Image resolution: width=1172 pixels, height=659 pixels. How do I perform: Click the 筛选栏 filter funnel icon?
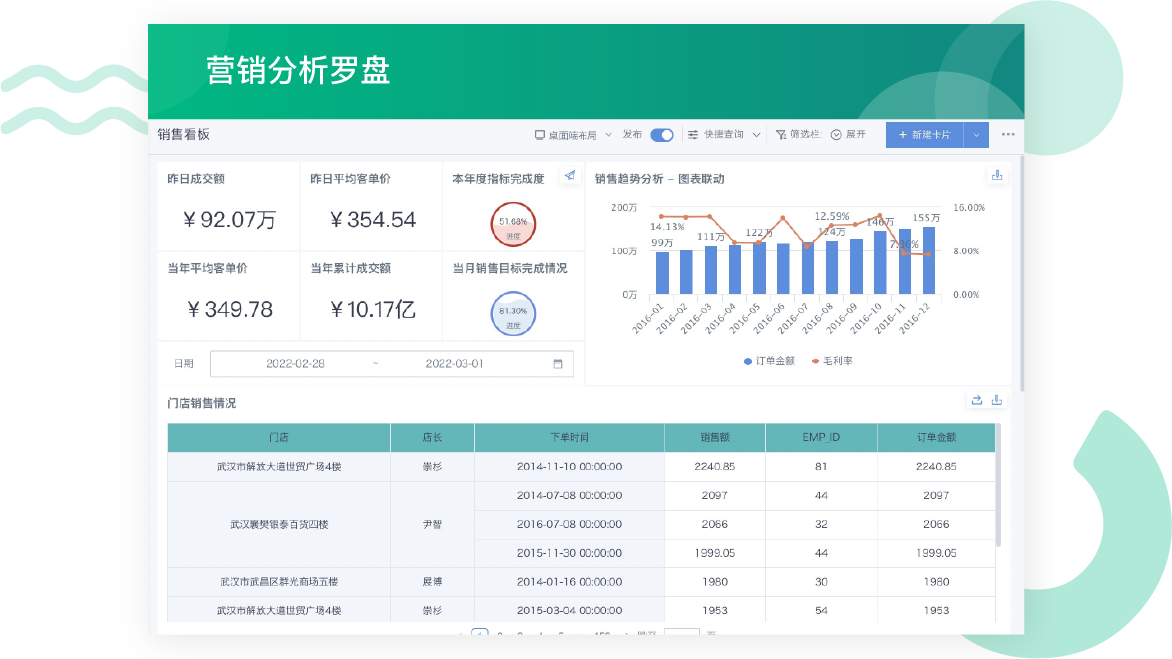pos(781,135)
